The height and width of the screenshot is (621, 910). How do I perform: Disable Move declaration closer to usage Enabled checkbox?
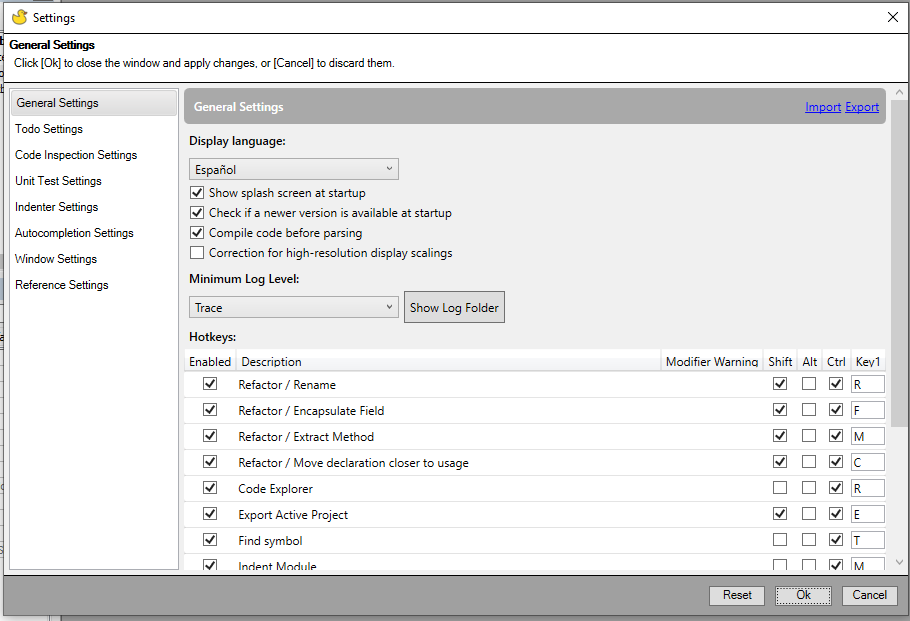pos(210,462)
